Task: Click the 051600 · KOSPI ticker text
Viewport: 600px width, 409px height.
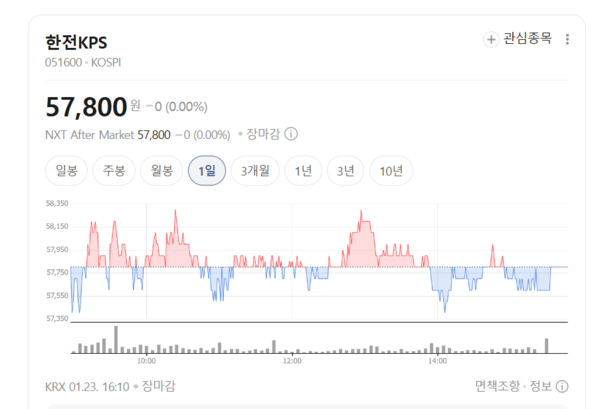Action: click(x=83, y=62)
